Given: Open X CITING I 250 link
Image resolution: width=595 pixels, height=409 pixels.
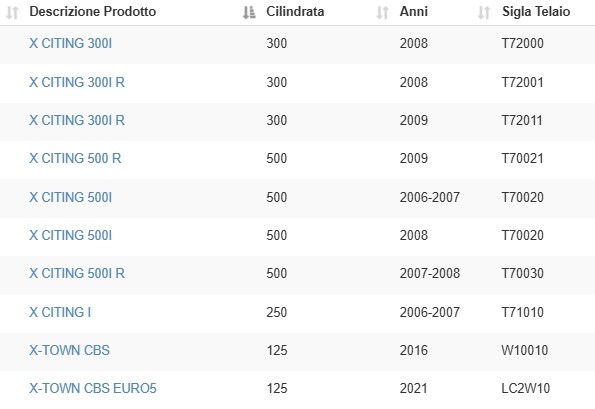Looking at the screenshot, I should (x=60, y=312).
